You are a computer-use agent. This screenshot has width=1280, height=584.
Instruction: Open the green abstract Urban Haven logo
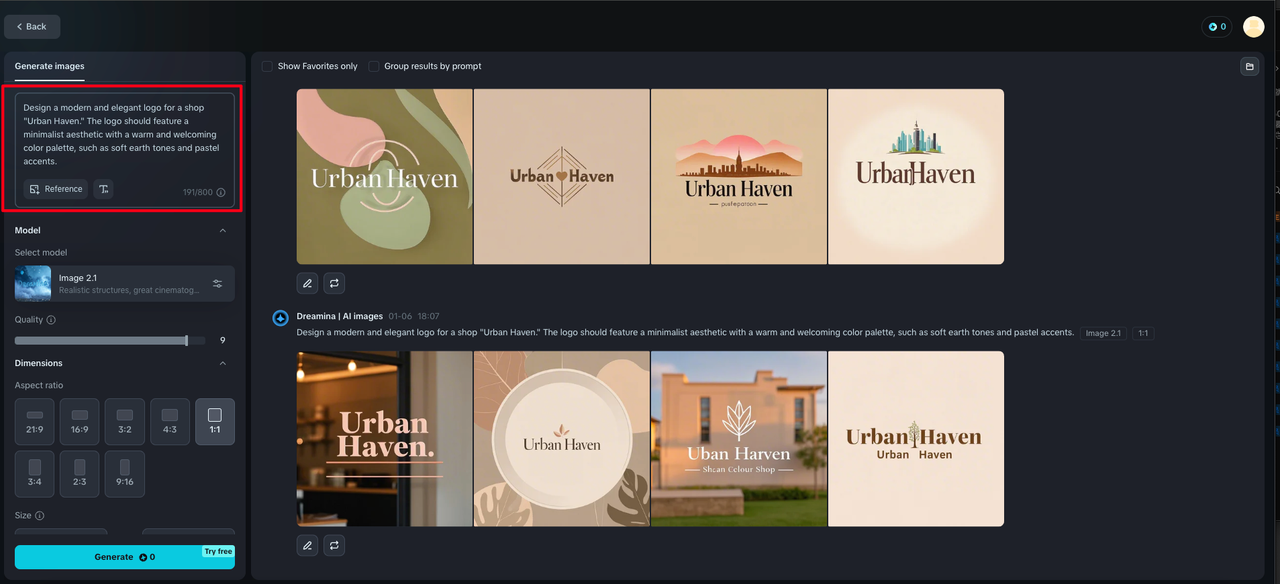coord(385,177)
